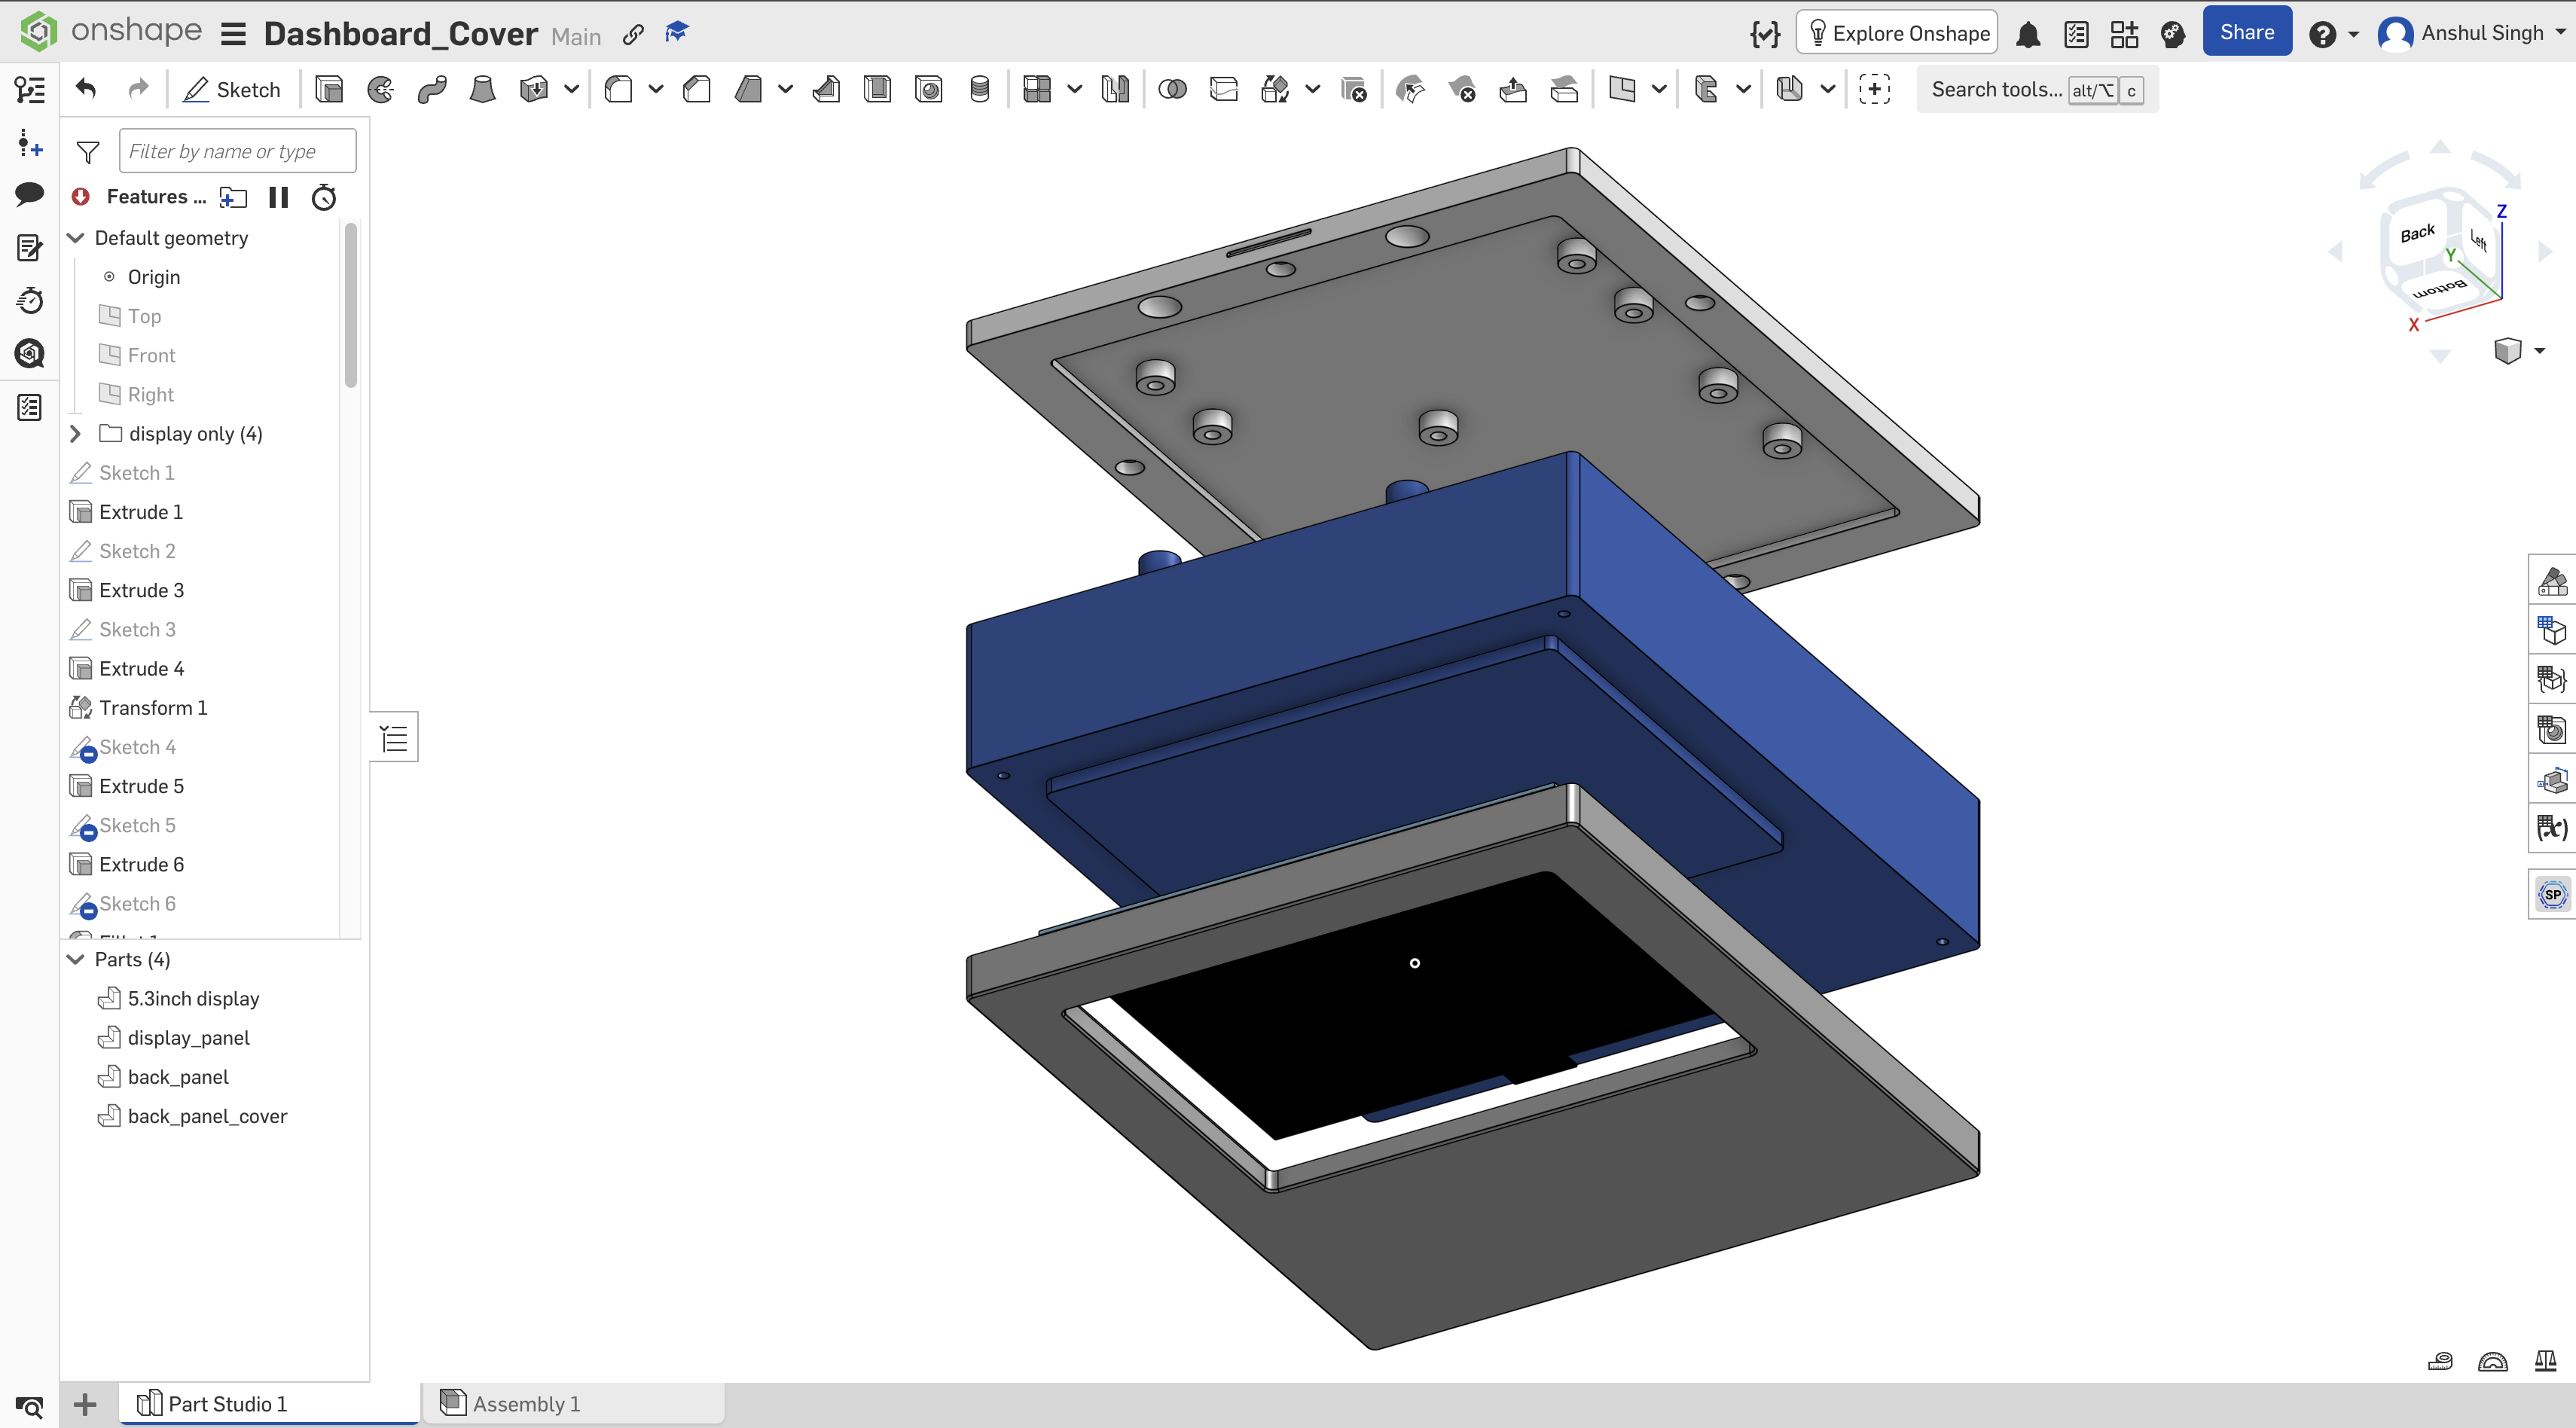Image resolution: width=2576 pixels, height=1428 pixels.
Task: Select the Revolve tool
Action: pos(381,90)
